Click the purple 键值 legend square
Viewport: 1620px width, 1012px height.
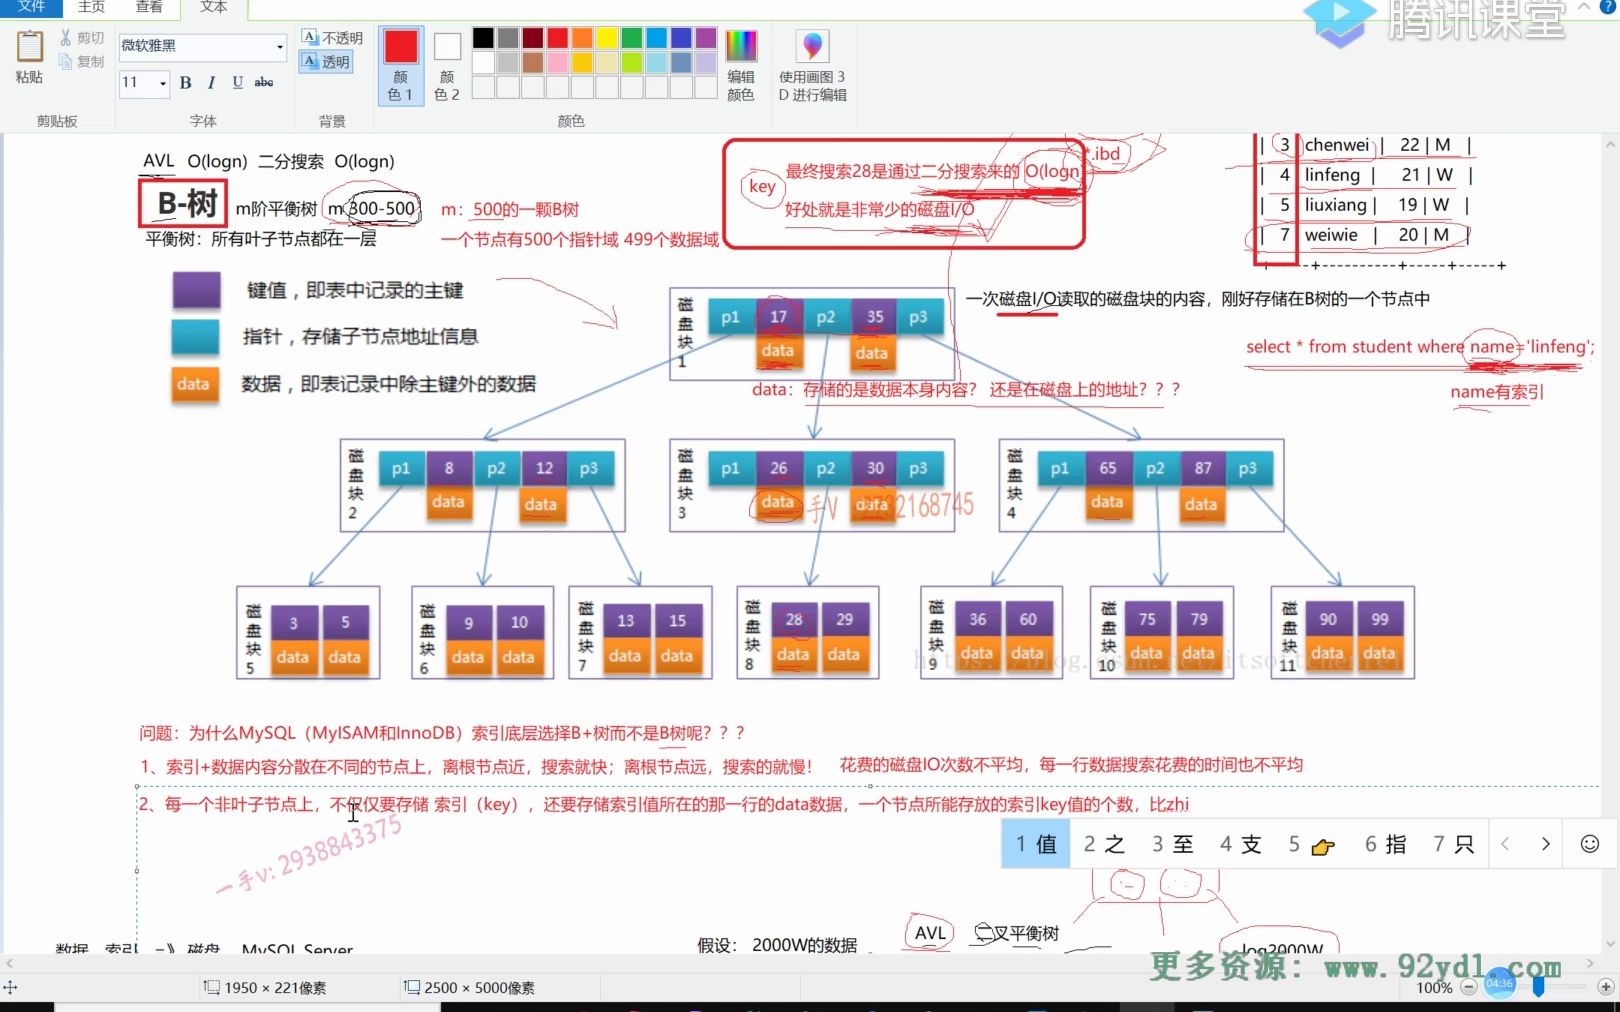click(196, 290)
